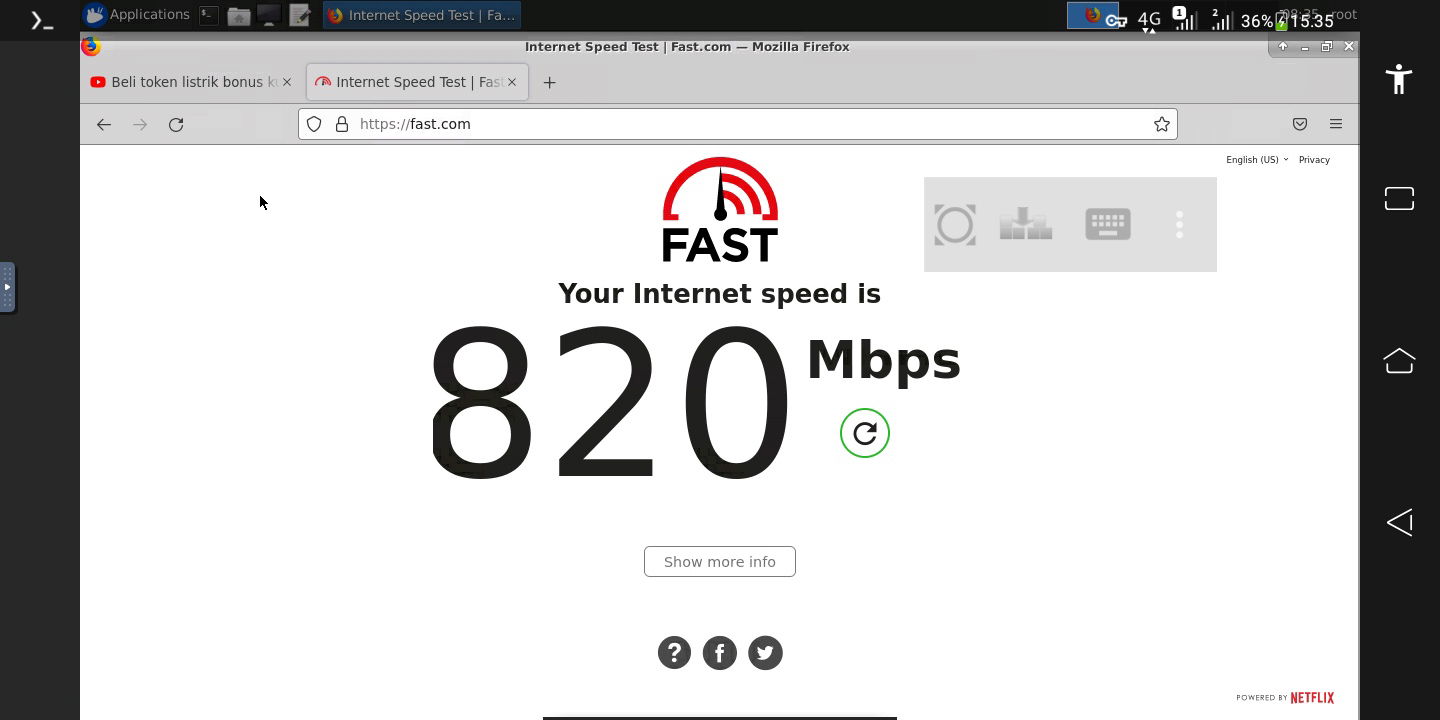Restart speed test with the circular reload icon
This screenshot has height=720, width=1440.
click(x=865, y=433)
